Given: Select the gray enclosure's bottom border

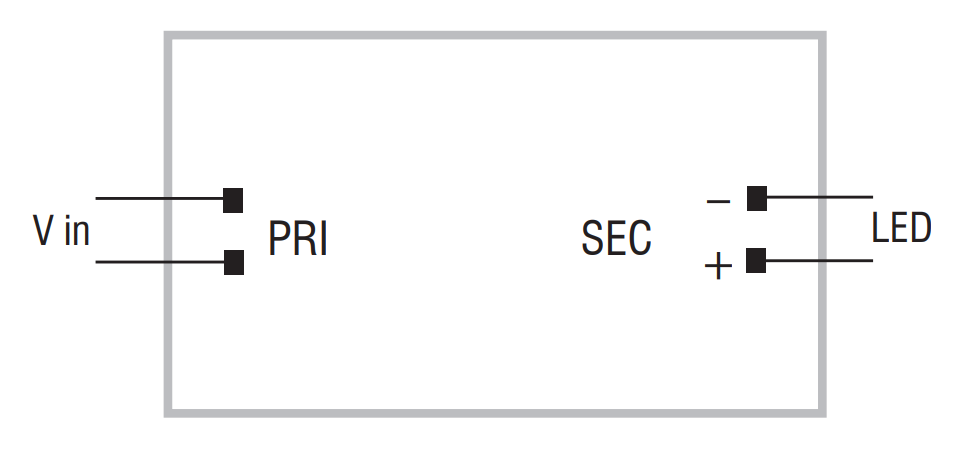Looking at the screenshot, I should [495, 413].
